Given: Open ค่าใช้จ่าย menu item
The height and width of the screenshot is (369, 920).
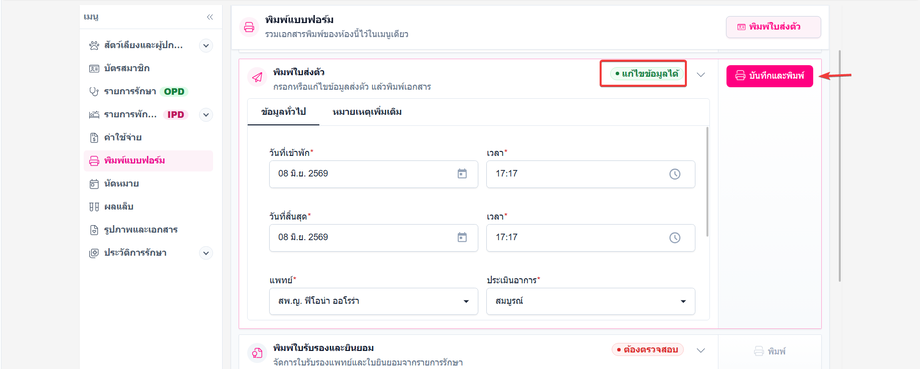Looking at the screenshot, I should pos(148,137).
